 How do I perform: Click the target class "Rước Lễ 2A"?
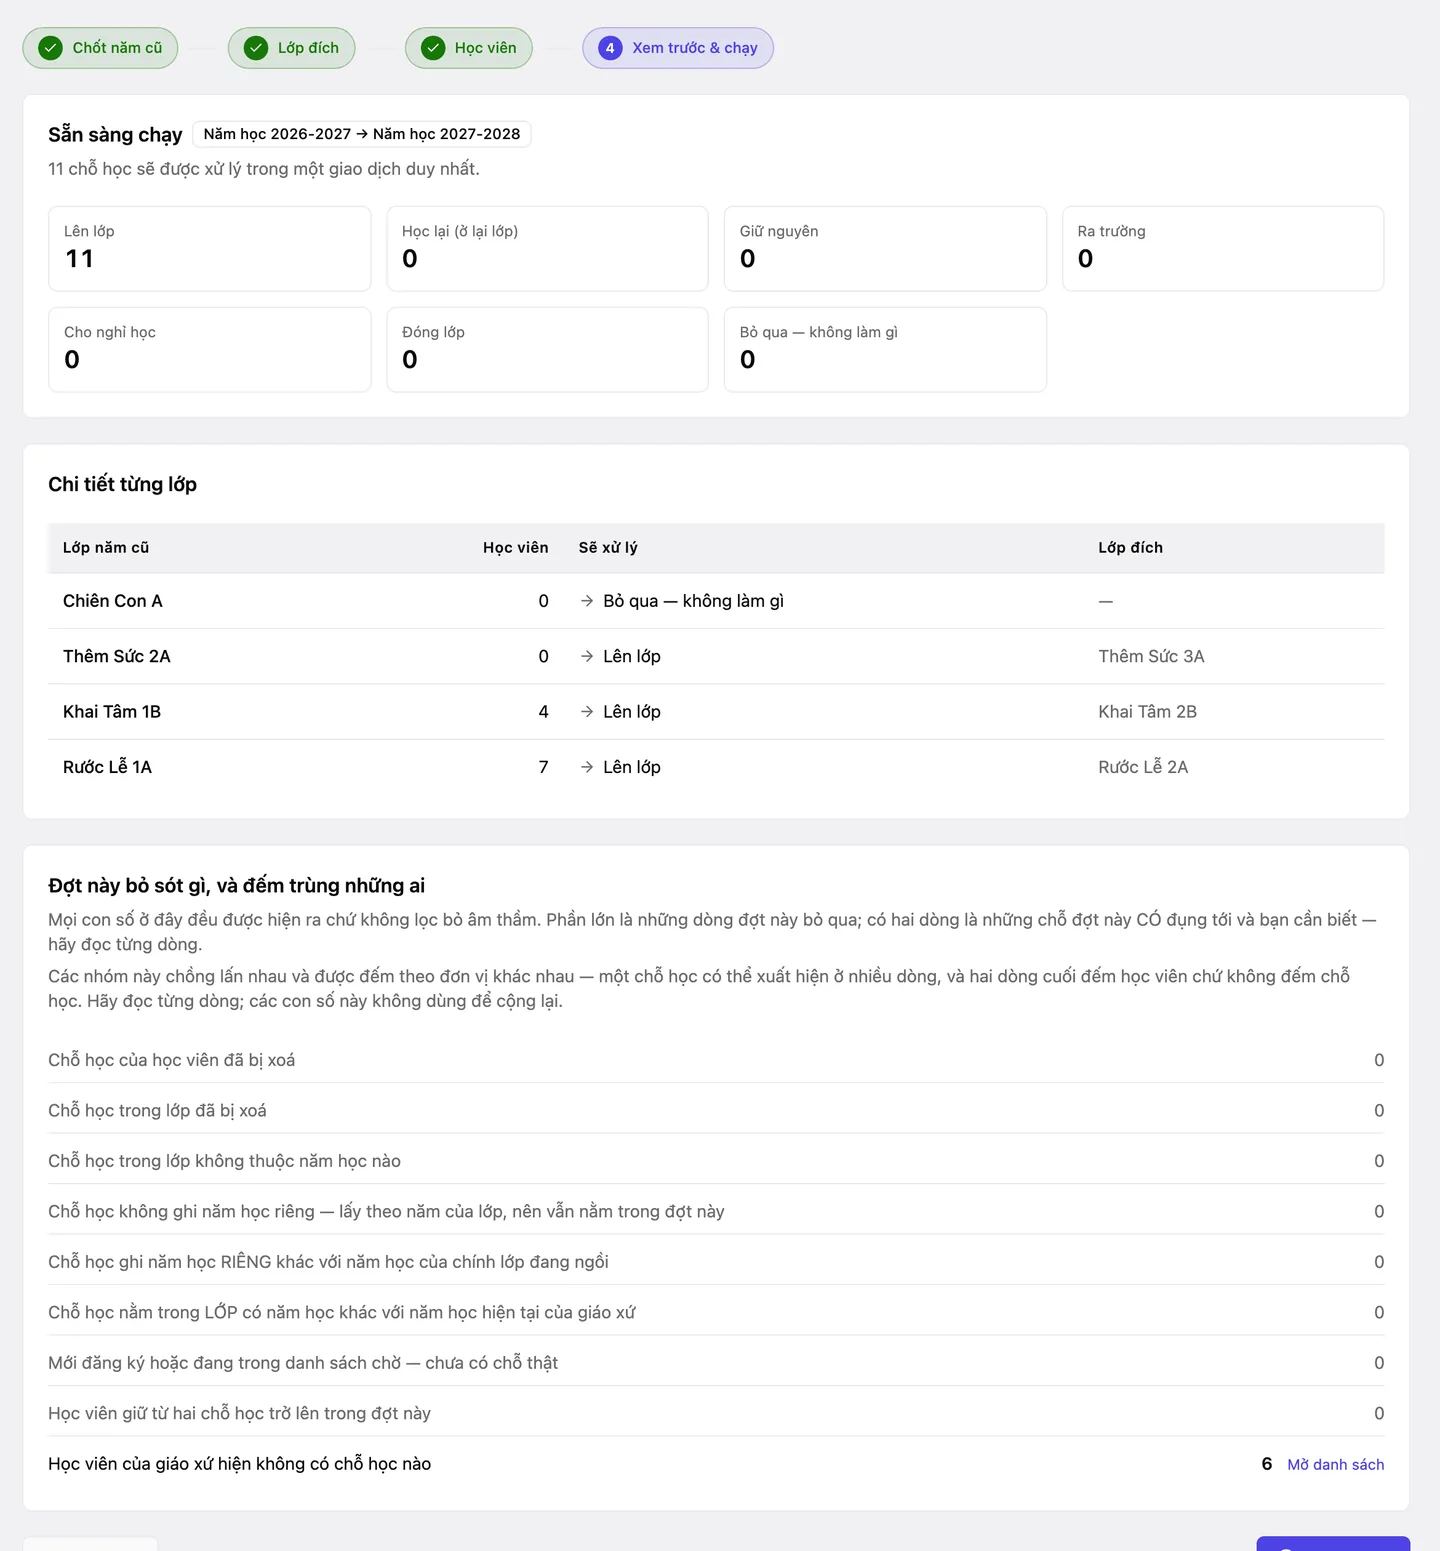(x=1143, y=767)
